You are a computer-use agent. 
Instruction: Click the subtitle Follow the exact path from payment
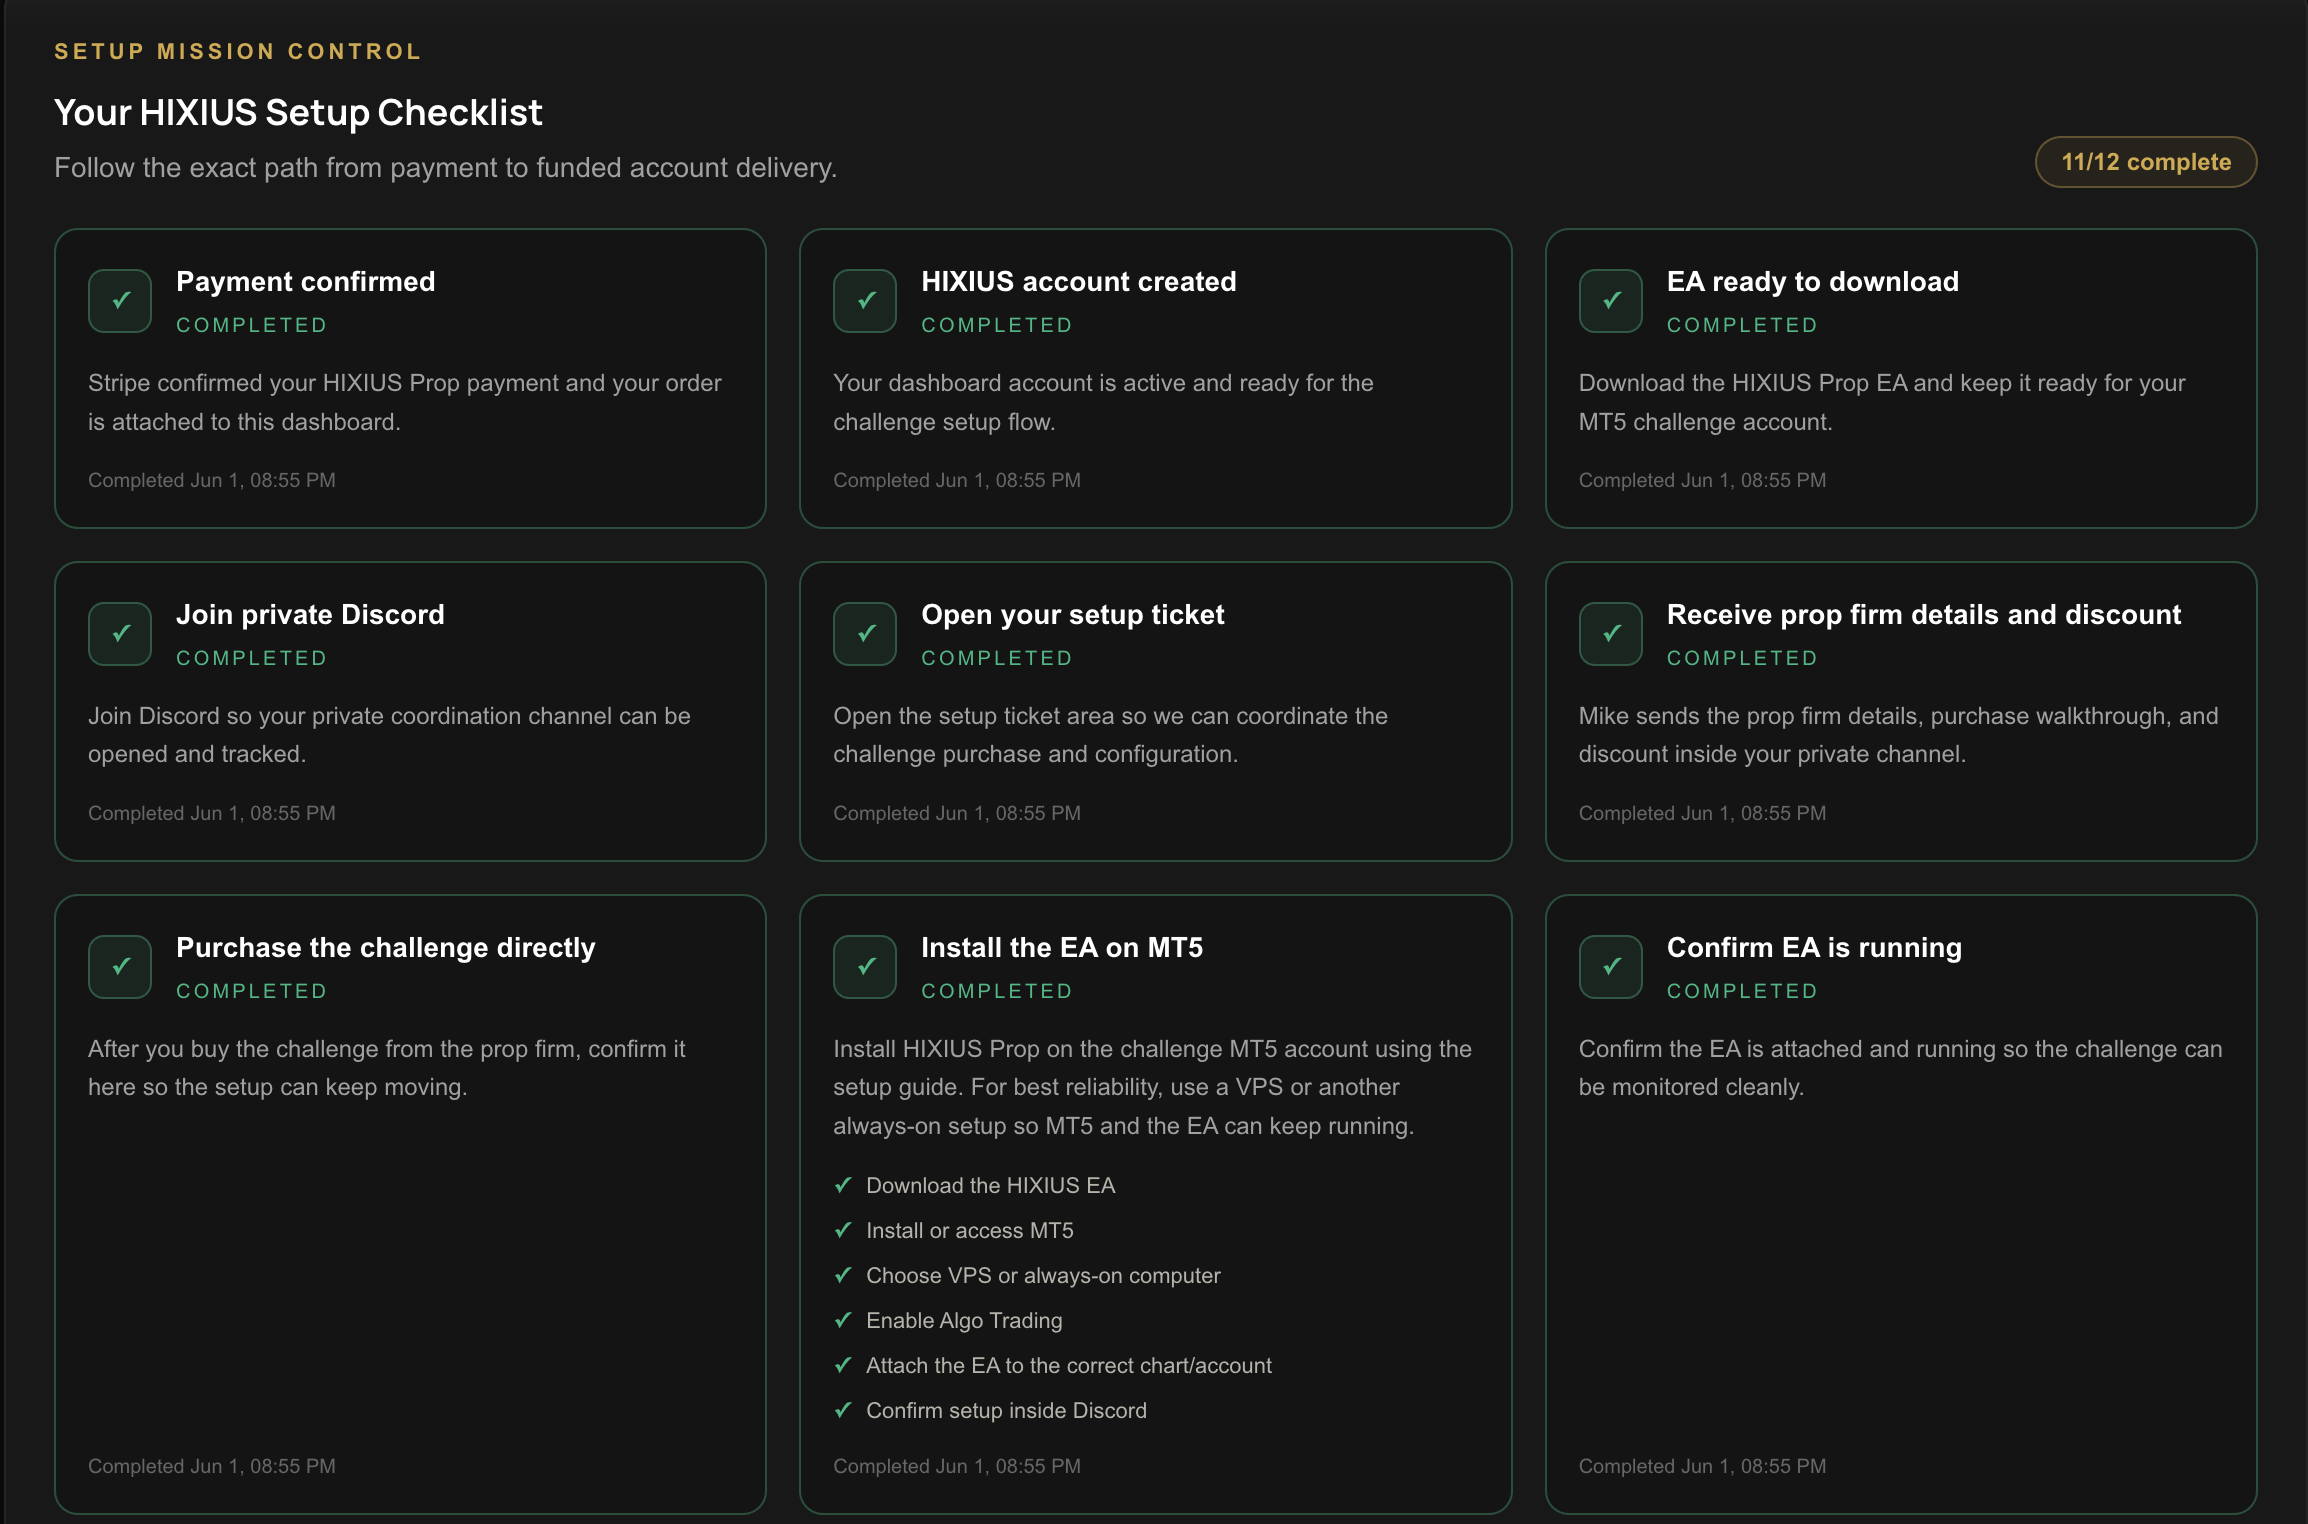pyautogui.click(x=445, y=167)
